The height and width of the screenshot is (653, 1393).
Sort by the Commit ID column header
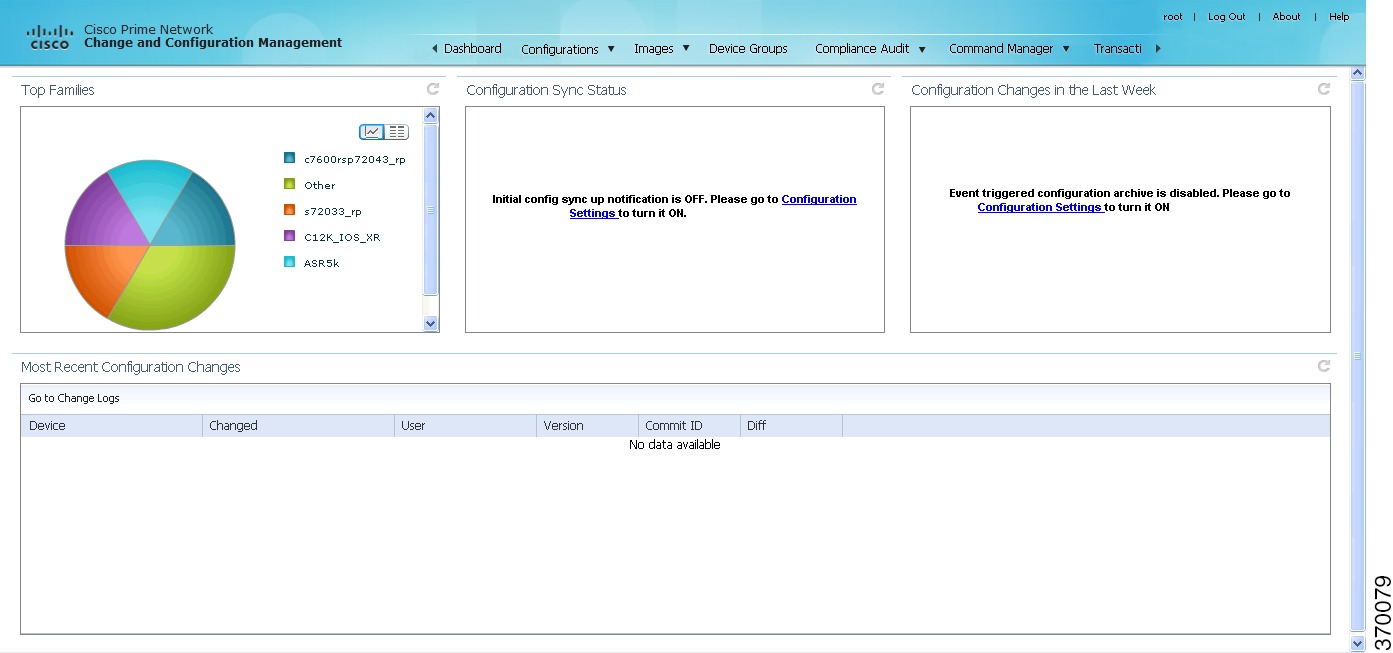coord(689,426)
